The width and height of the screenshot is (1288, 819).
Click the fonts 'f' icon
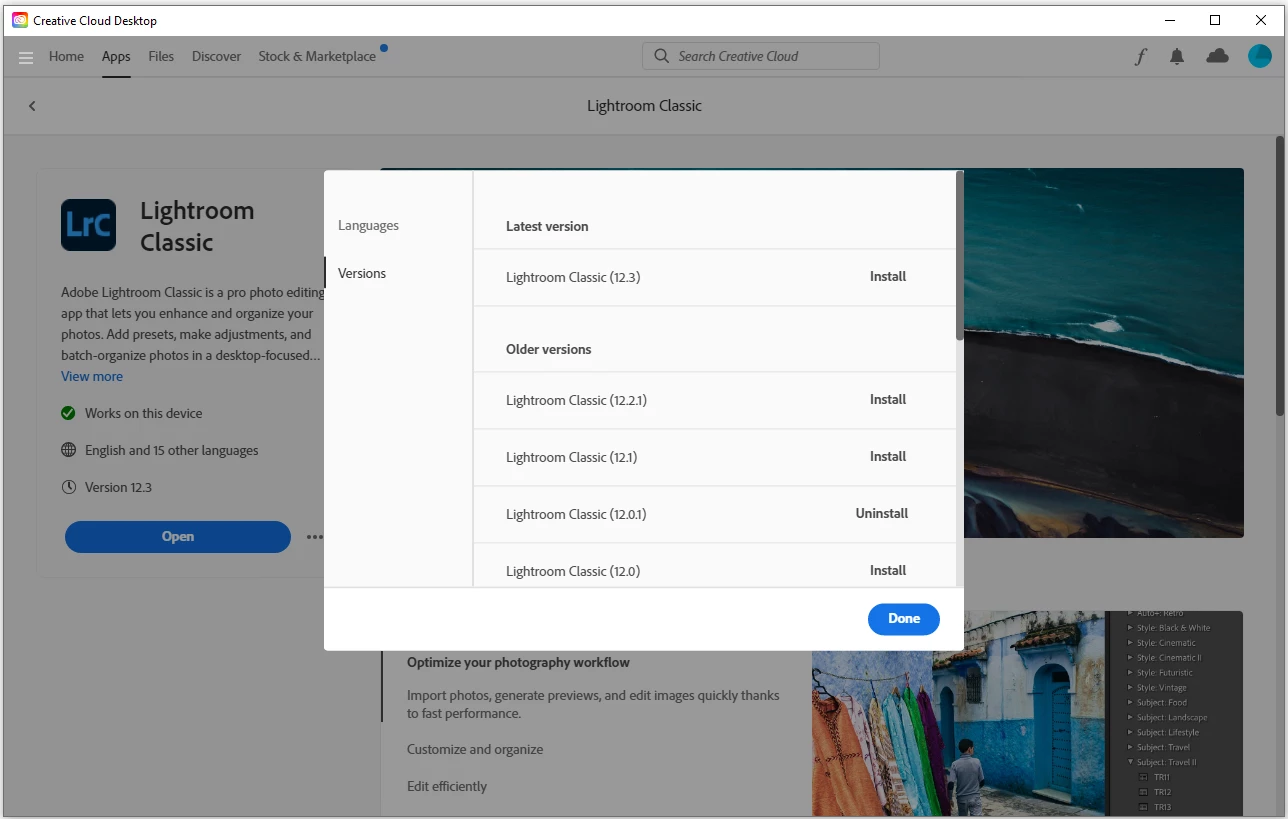pyautogui.click(x=1140, y=57)
